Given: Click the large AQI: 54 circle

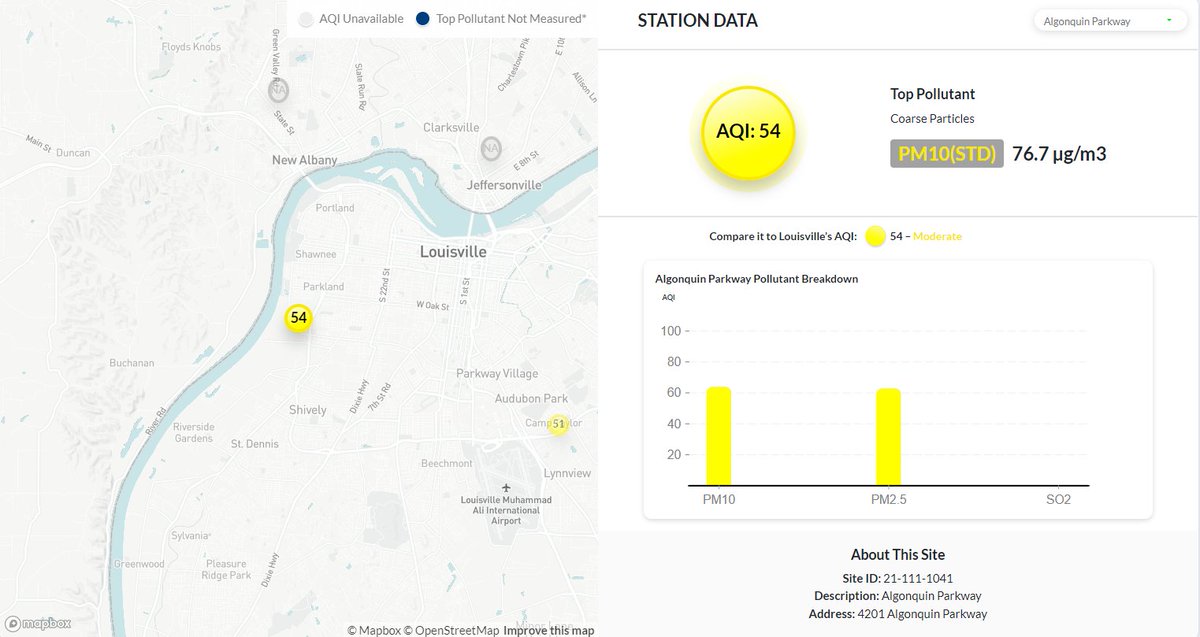Looking at the screenshot, I should [x=748, y=132].
